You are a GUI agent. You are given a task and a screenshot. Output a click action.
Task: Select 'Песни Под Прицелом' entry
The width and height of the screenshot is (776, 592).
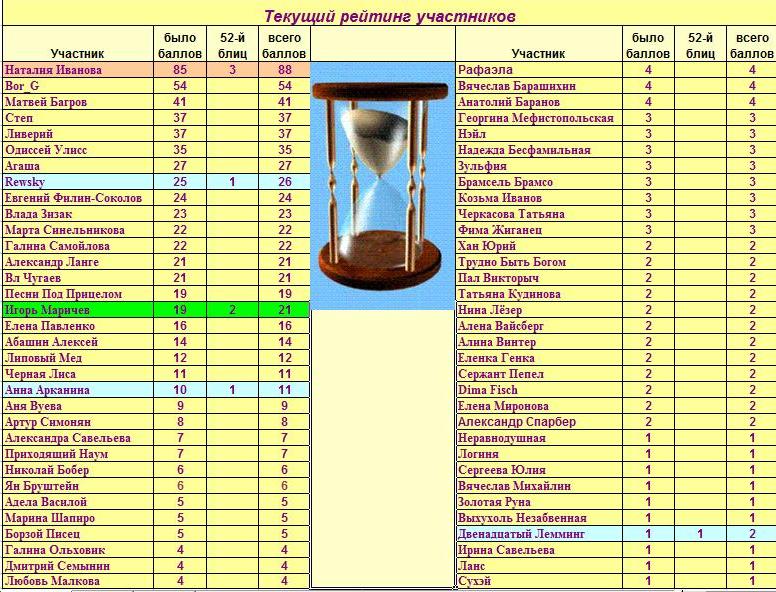pyautogui.click(x=78, y=294)
